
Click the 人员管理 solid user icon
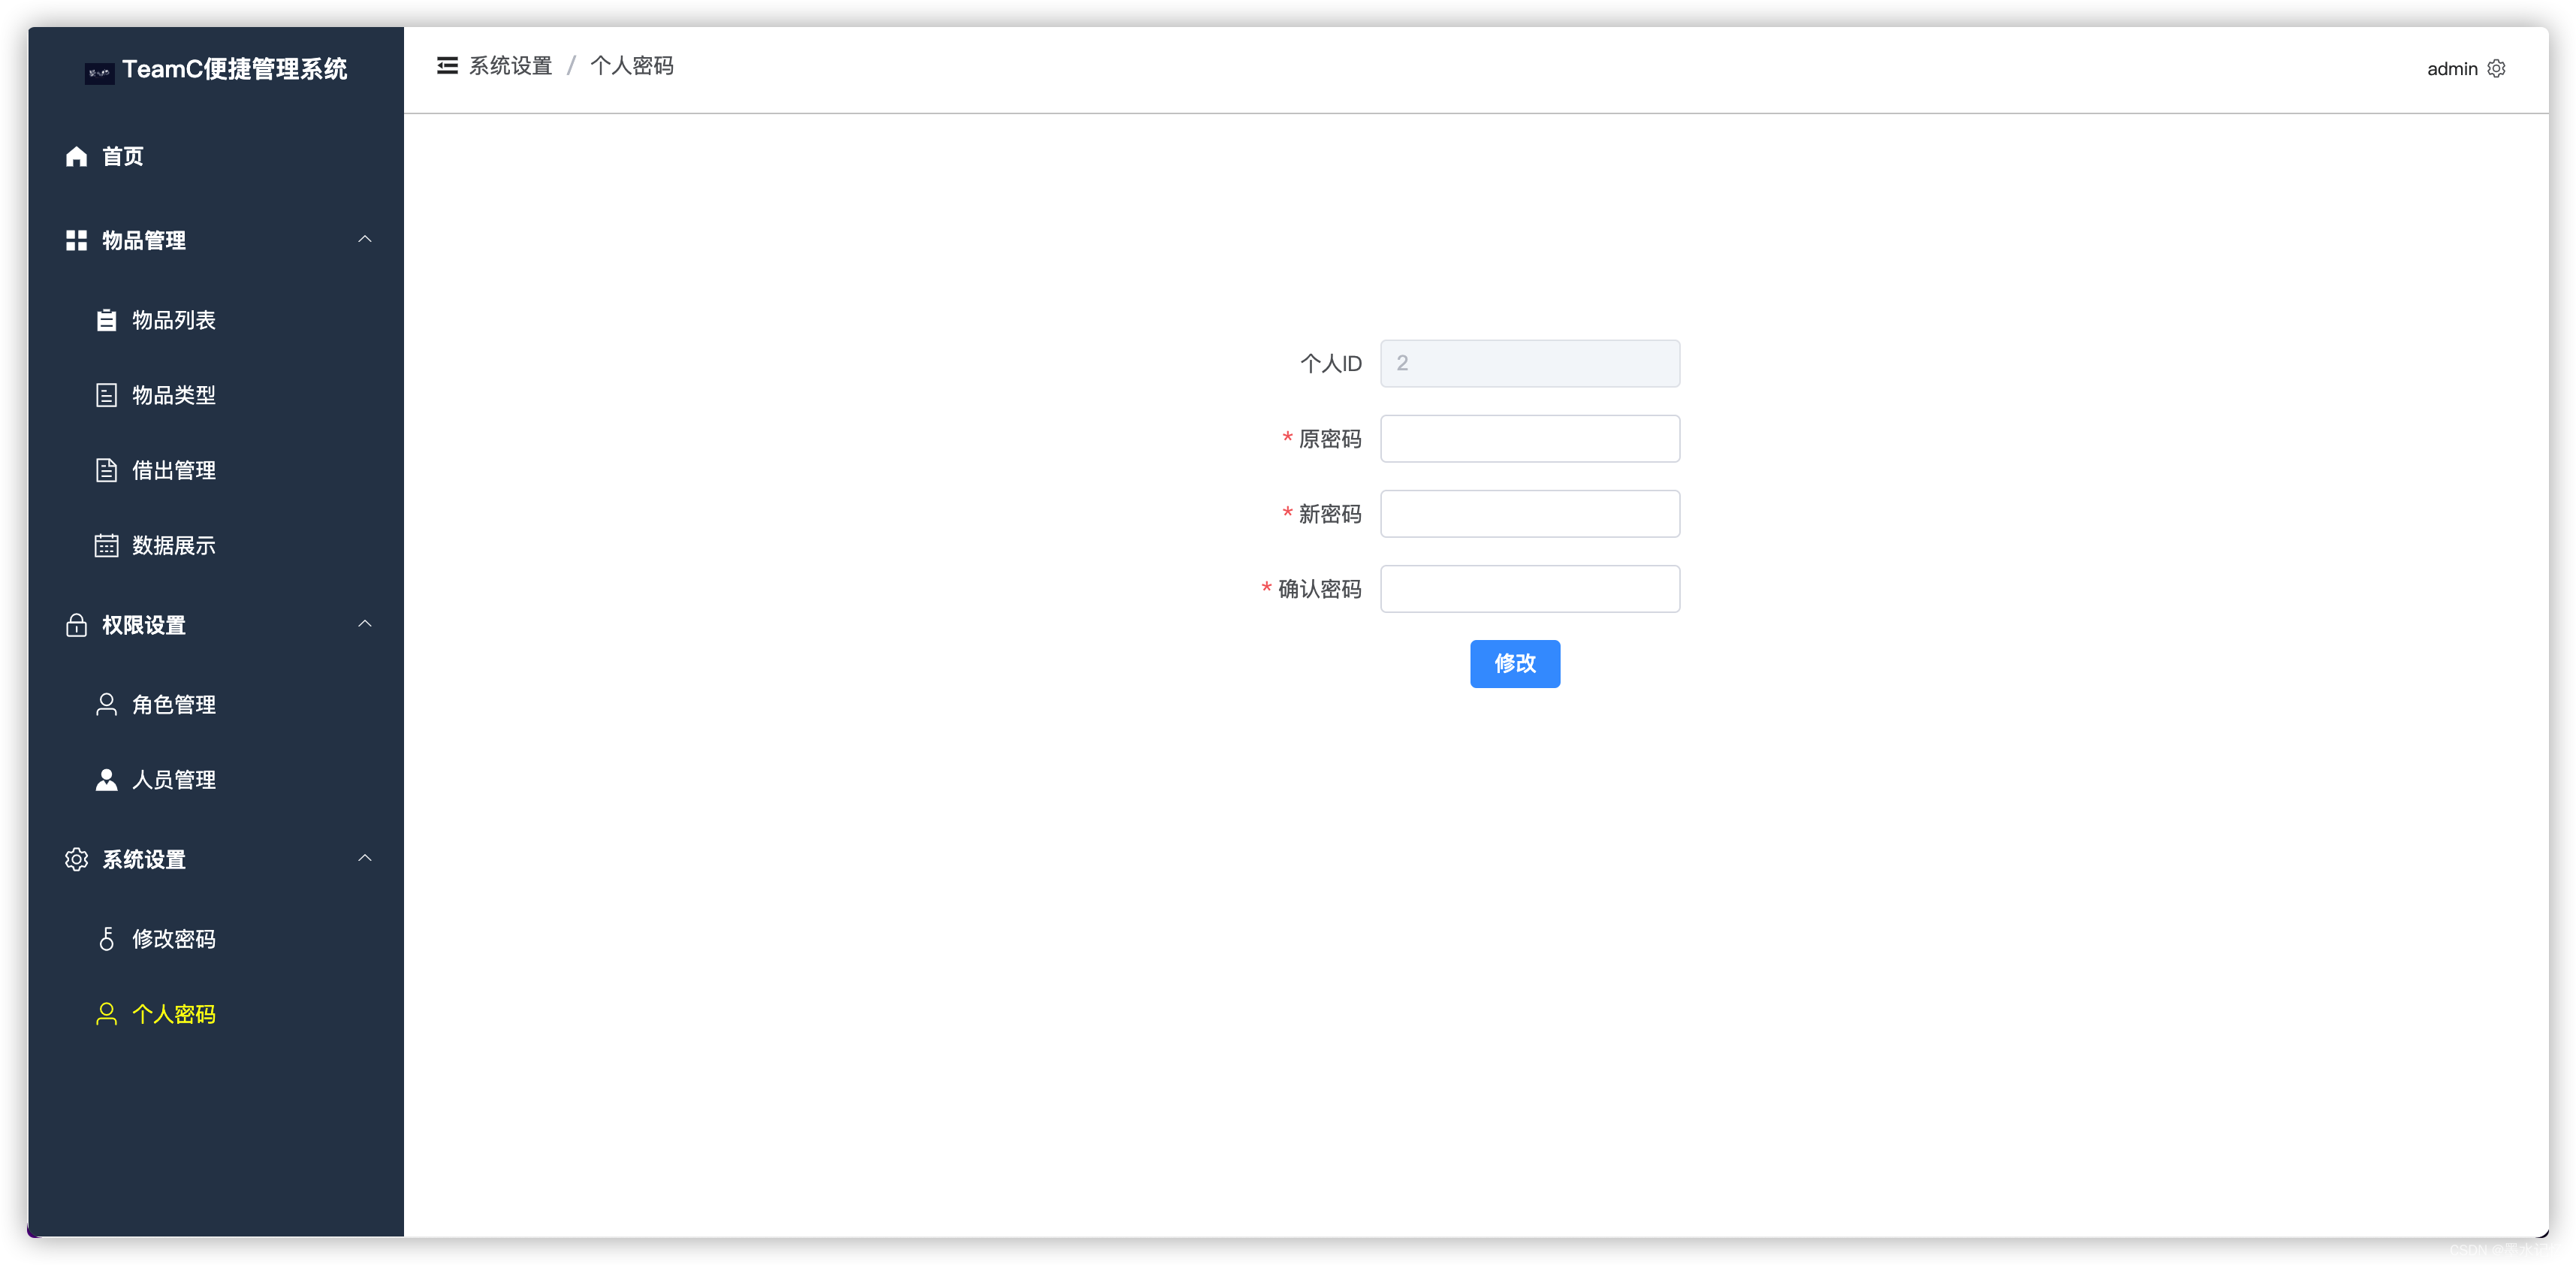106,780
